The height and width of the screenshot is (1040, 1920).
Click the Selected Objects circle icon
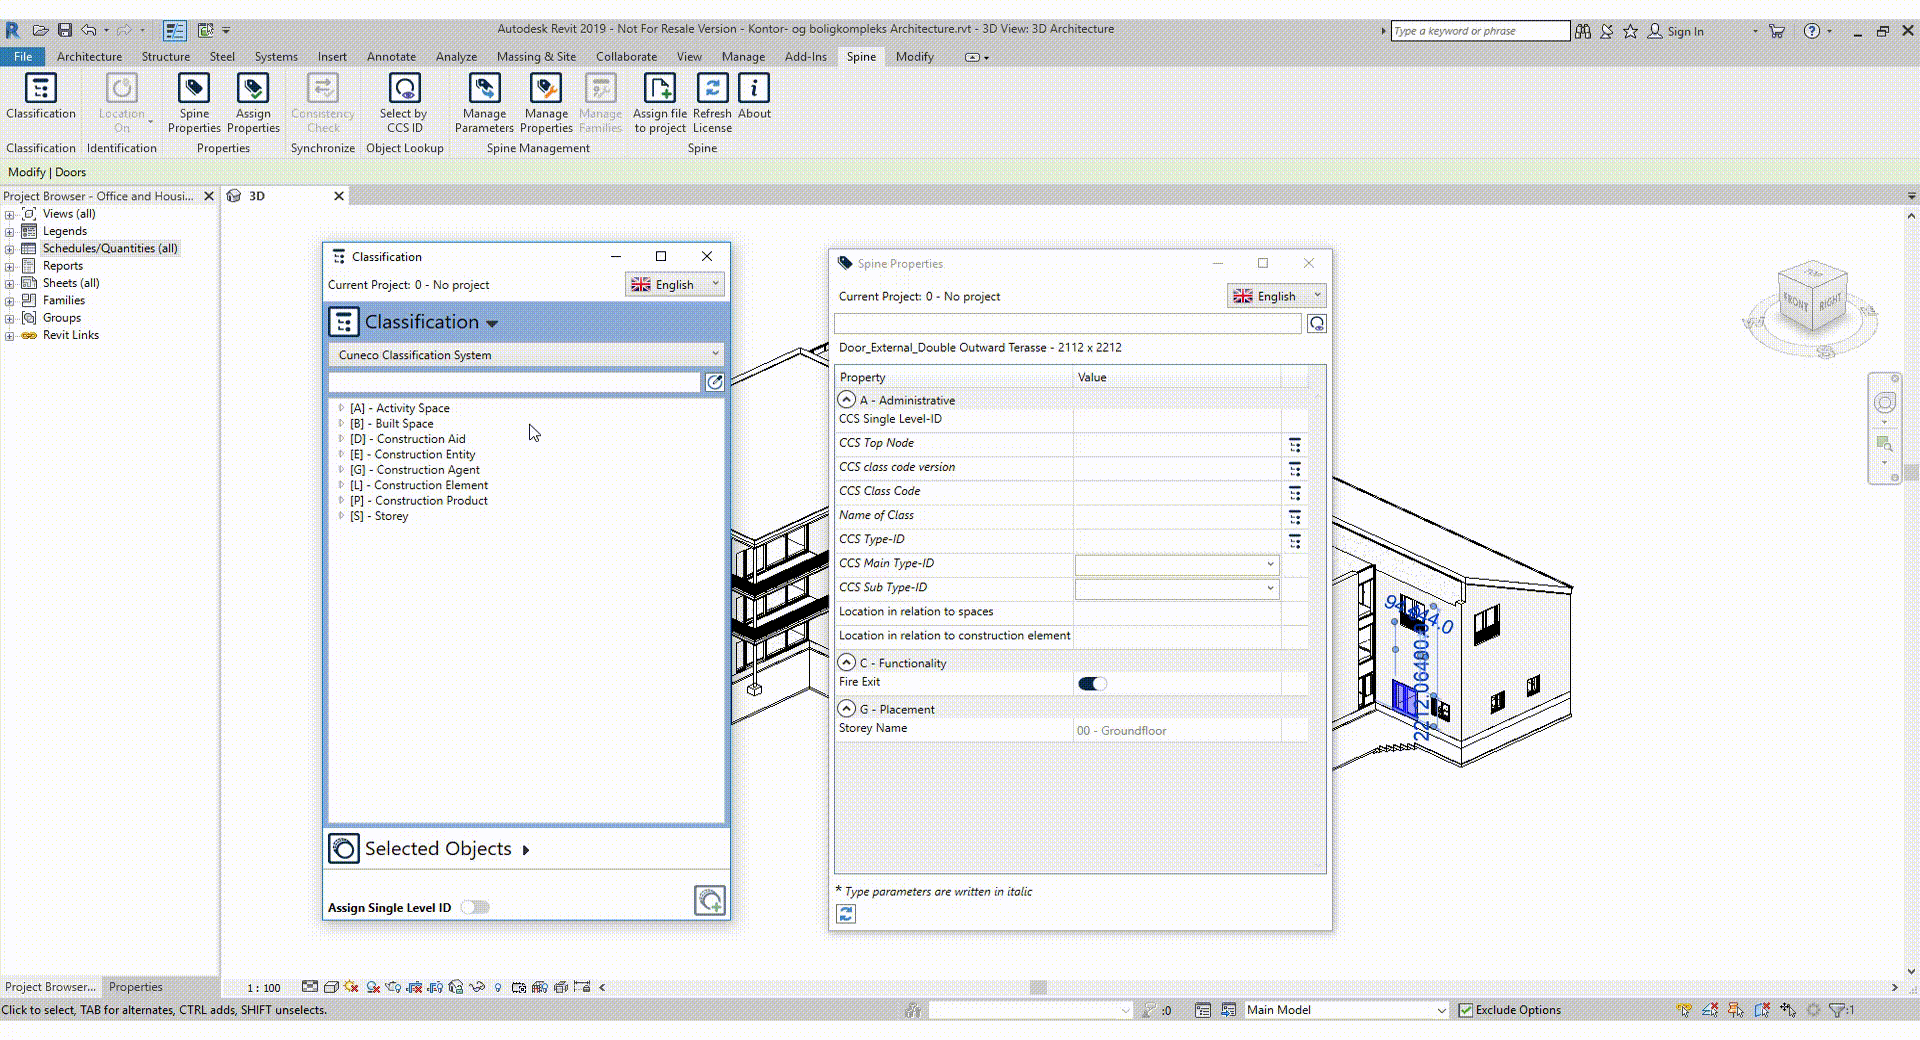point(344,849)
